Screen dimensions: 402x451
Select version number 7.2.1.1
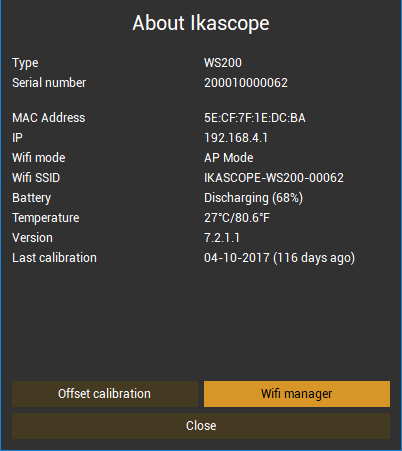click(222, 238)
